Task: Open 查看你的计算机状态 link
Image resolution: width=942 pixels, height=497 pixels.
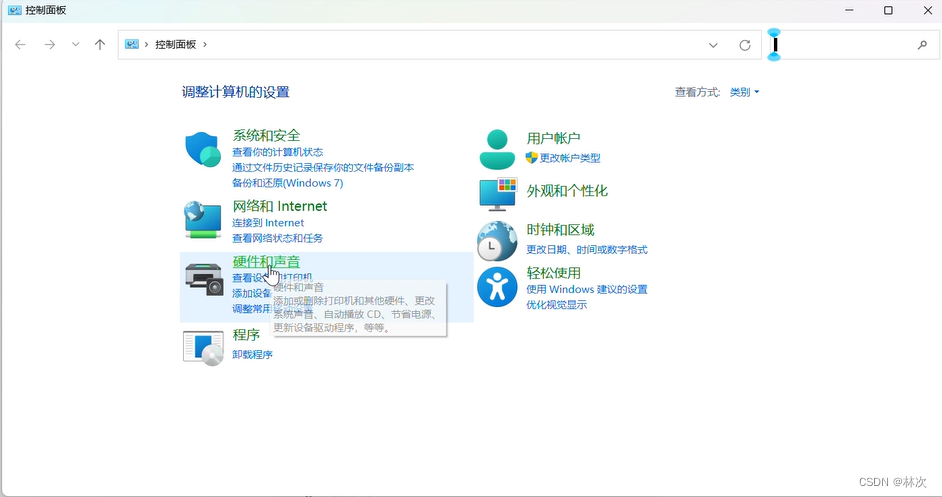Action: (x=278, y=152)
